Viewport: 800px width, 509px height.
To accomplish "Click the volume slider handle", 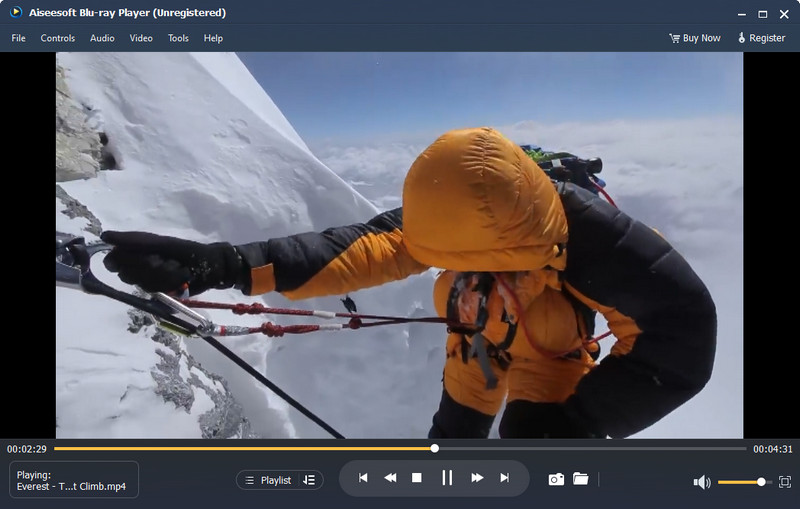I will pos(761,482).
